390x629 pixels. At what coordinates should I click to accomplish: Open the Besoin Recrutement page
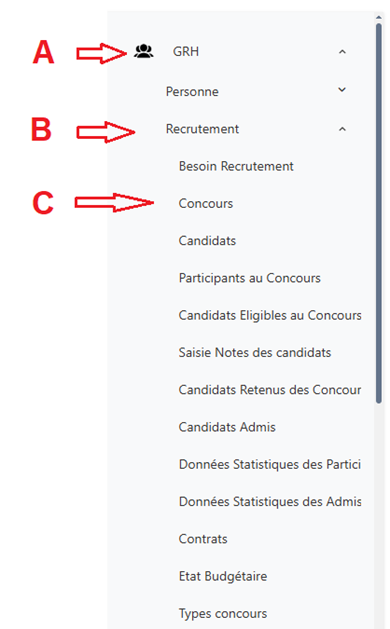coord(236,166)
